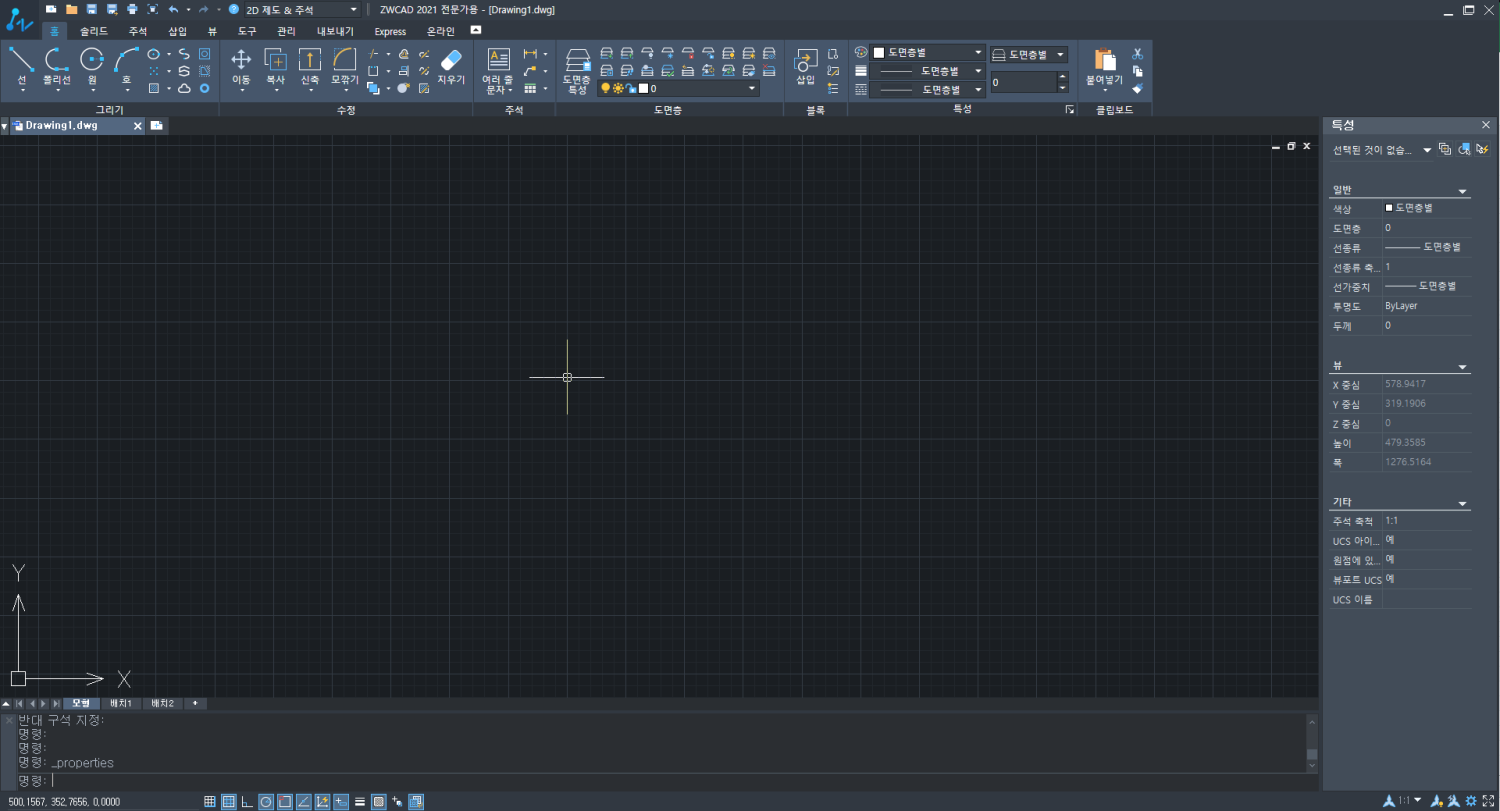Screen dimensions: 1500x811
Task: Open the layer list dropdown showing 0
Action: [678, 88]
